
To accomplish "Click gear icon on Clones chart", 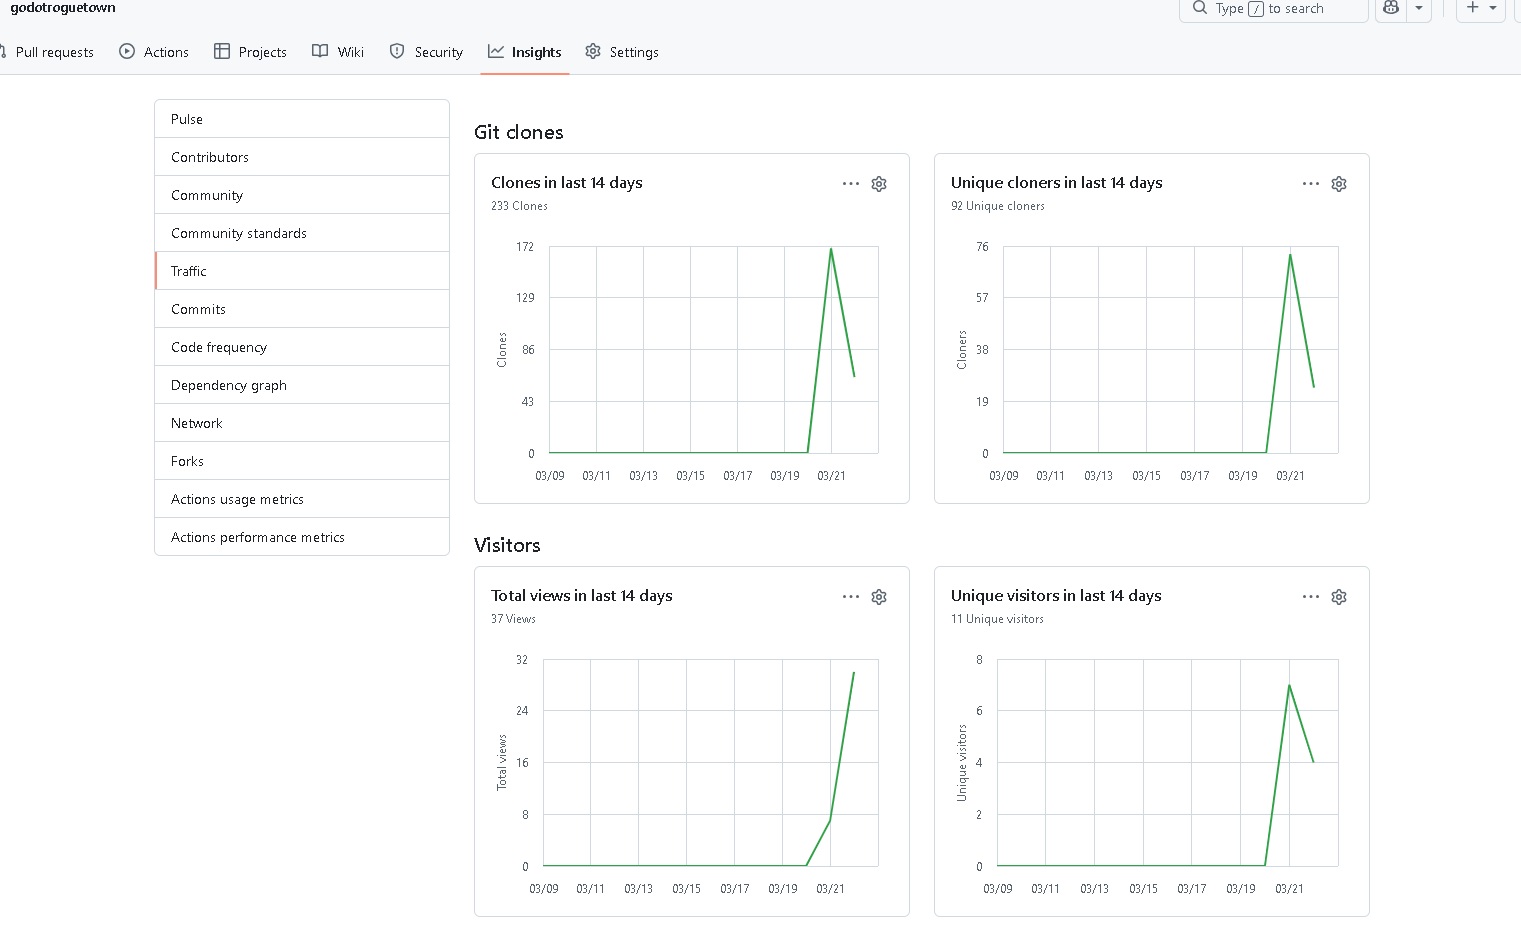I will coord(879,184).
